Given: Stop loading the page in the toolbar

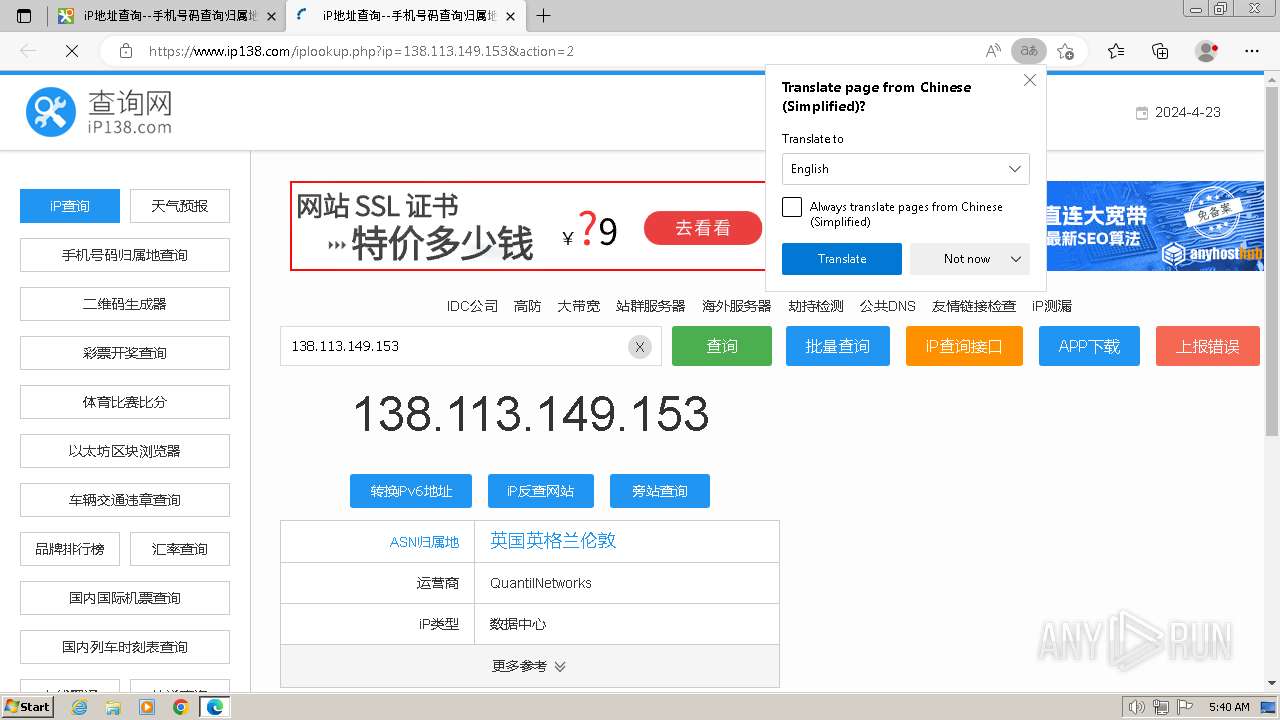Looking at the screenshot, I should click(71, 51).
